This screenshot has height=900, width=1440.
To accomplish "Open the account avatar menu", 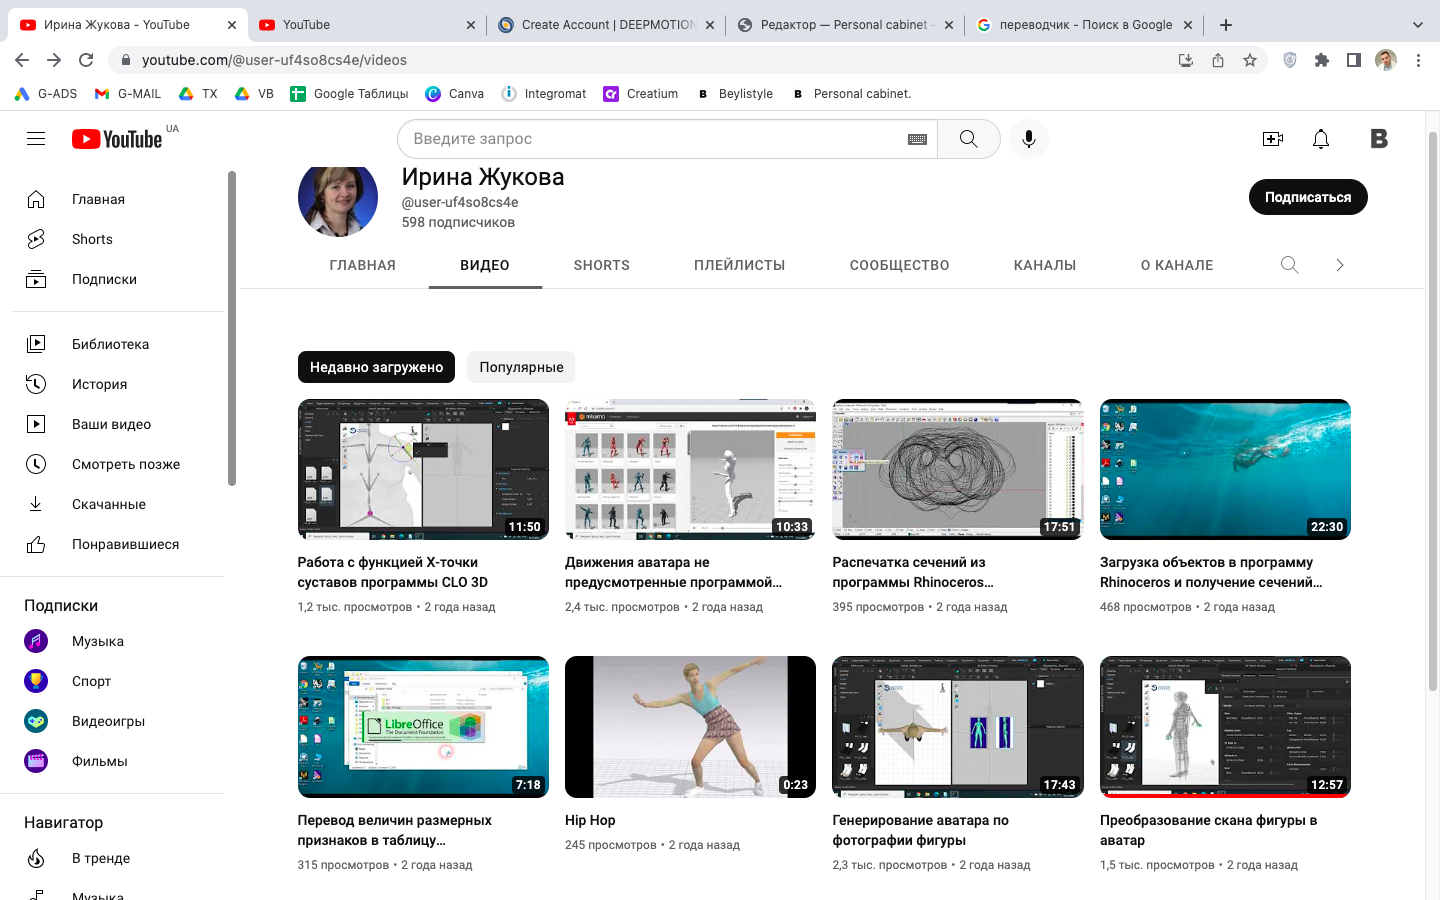I will 1379,139.
